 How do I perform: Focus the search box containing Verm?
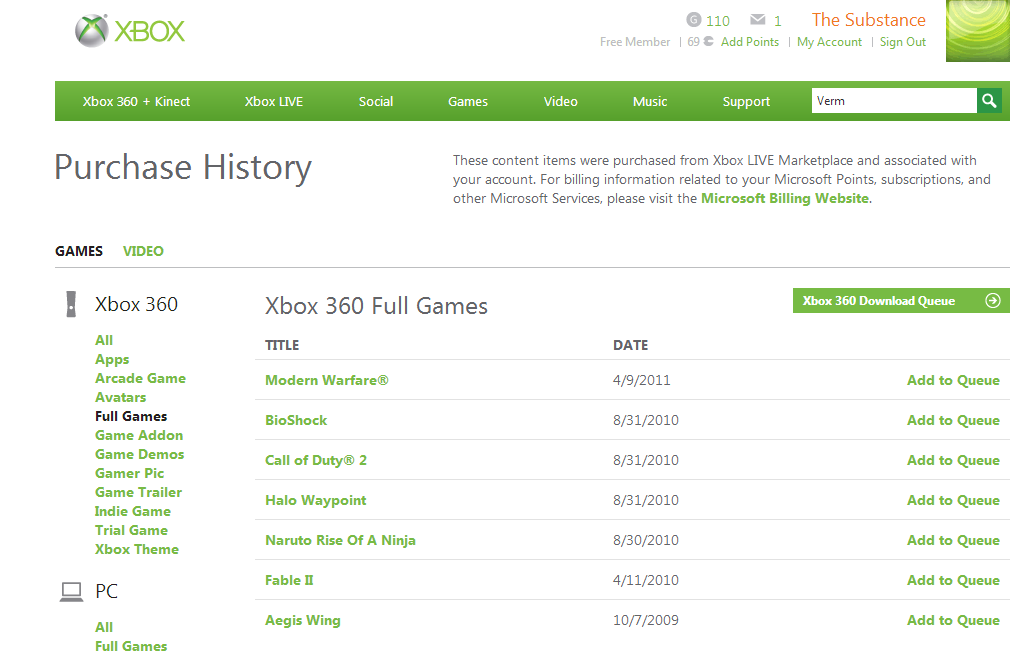point(894,101)
